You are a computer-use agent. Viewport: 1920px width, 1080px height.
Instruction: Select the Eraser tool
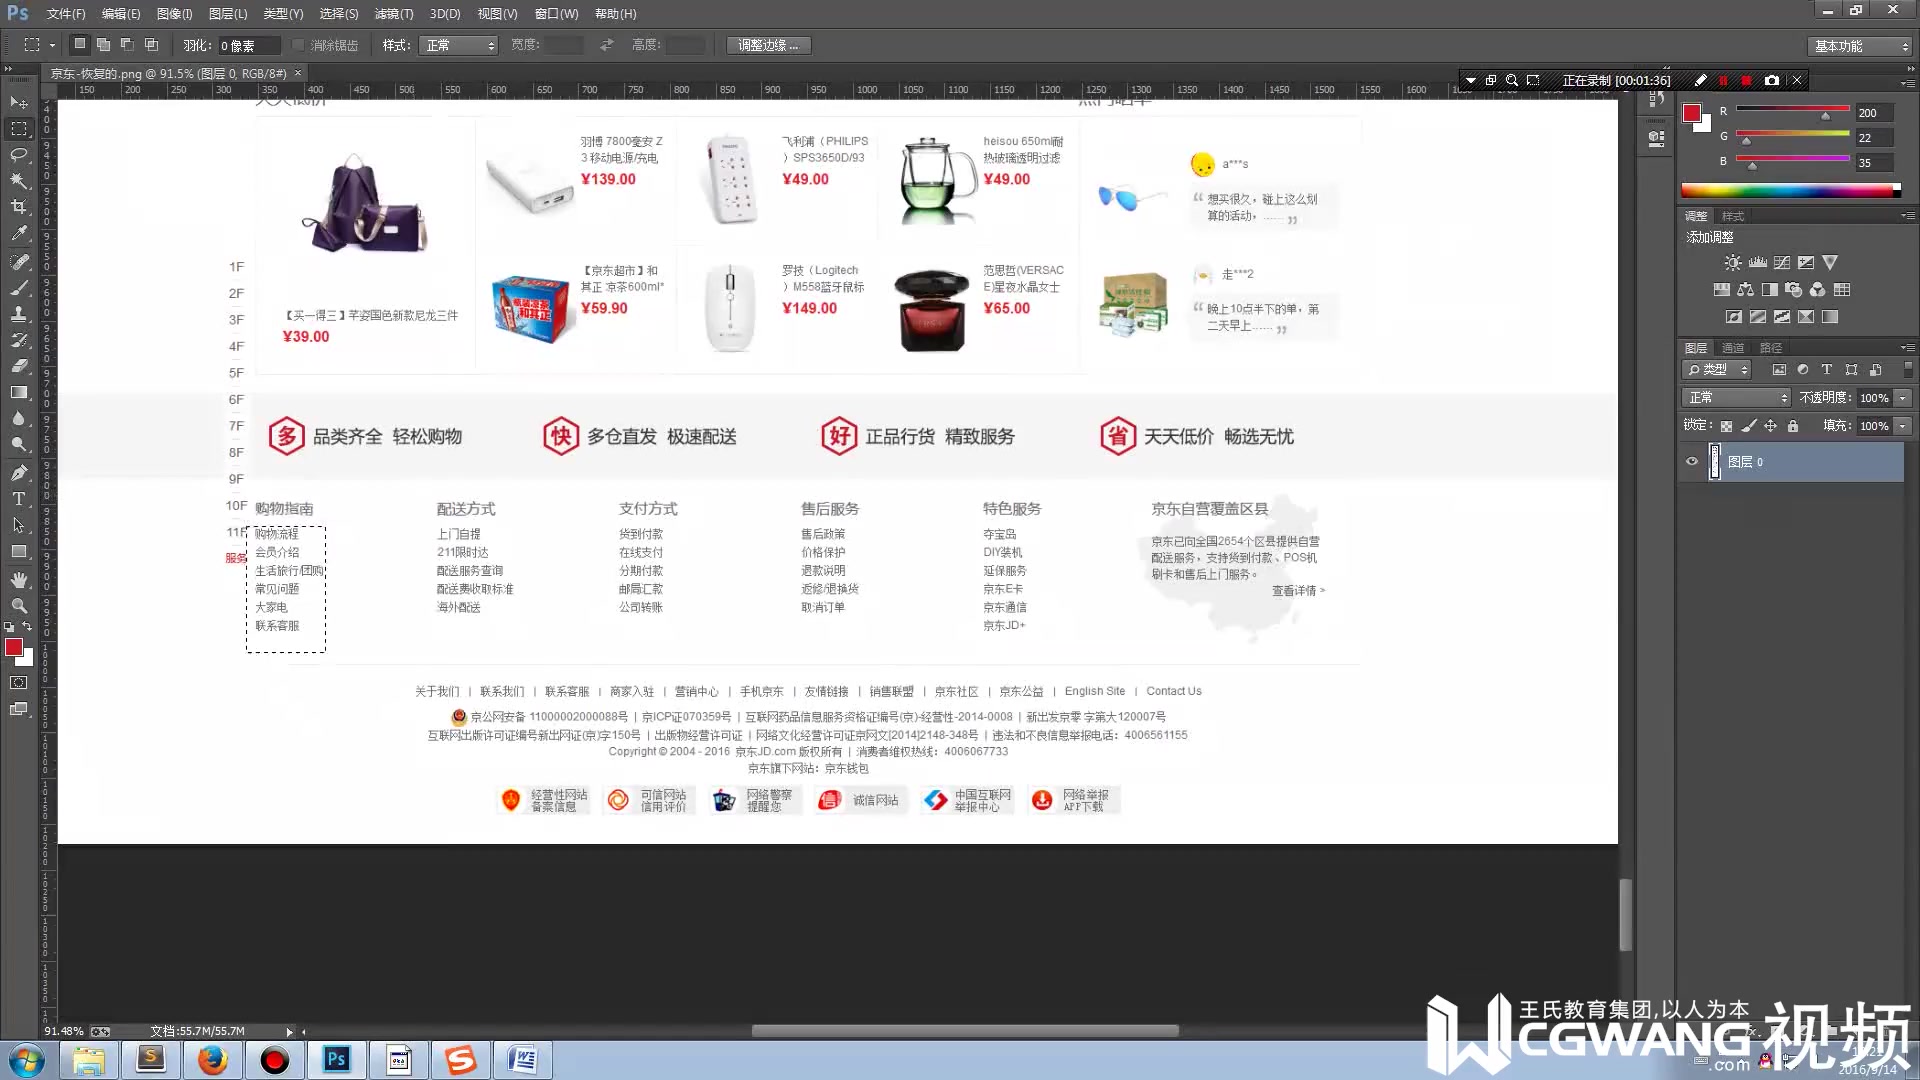point(19,366)
